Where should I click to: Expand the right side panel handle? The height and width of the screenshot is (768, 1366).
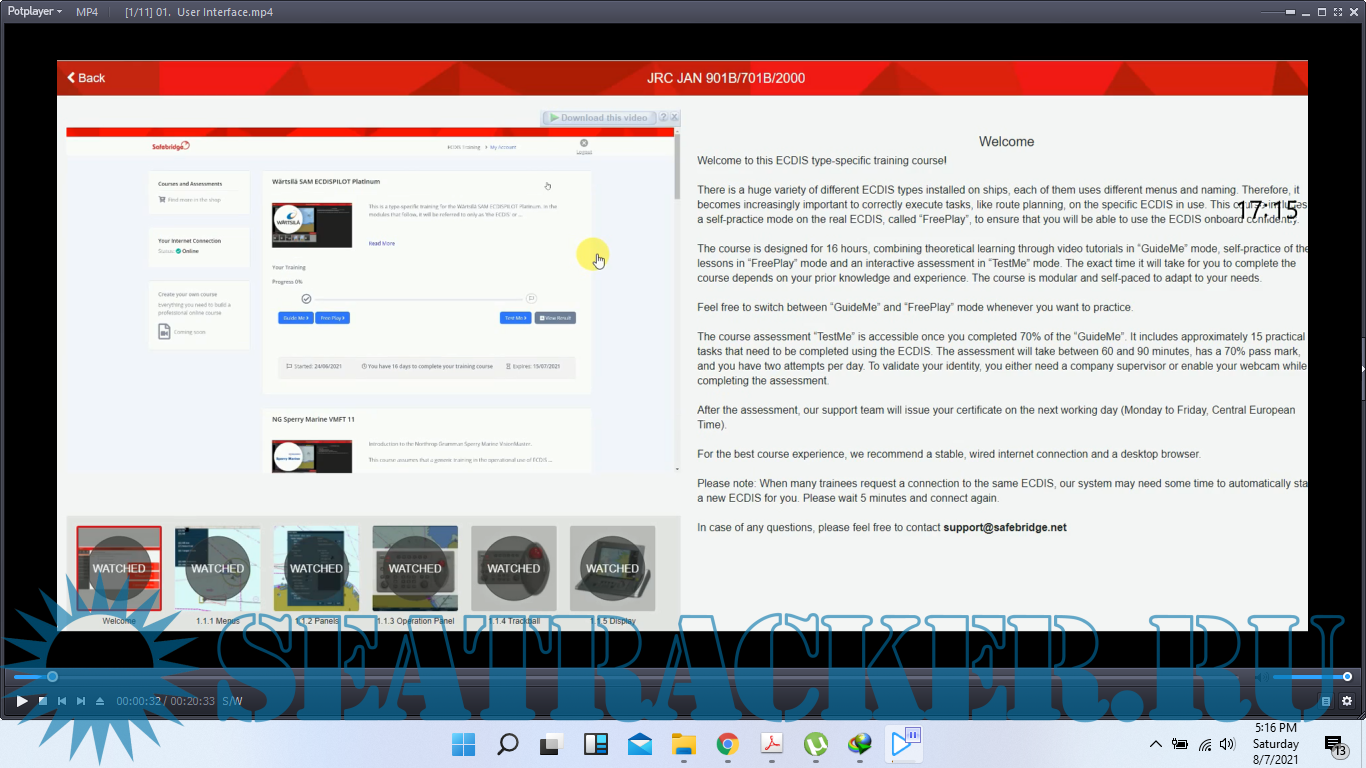point(1362,368)
